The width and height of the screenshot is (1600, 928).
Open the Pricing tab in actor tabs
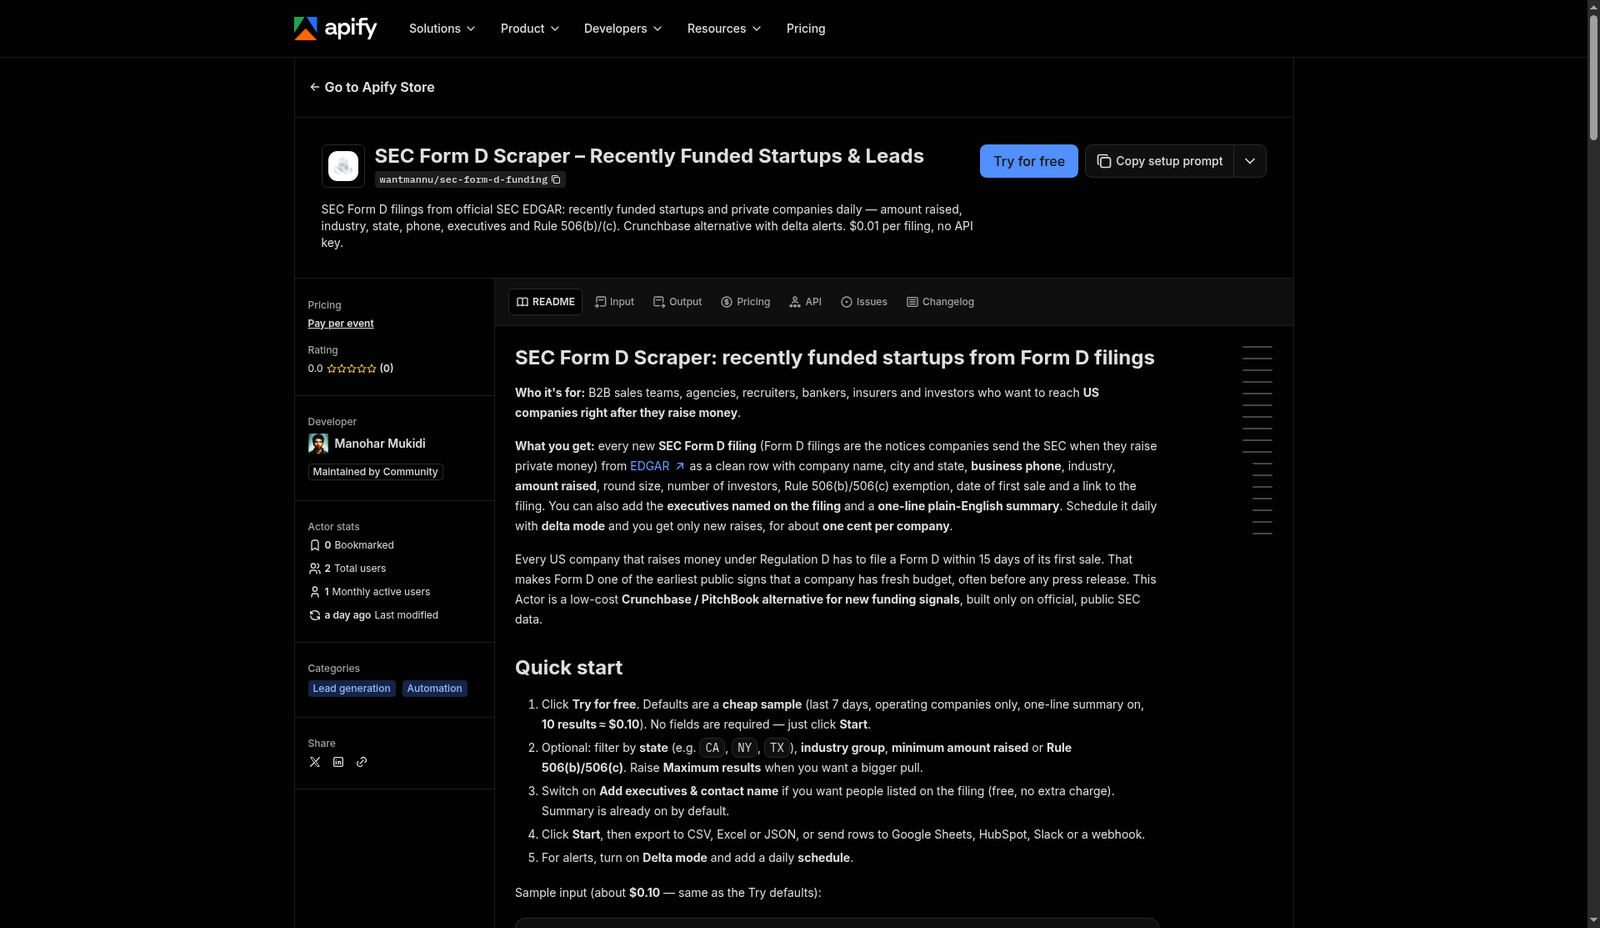745,302
